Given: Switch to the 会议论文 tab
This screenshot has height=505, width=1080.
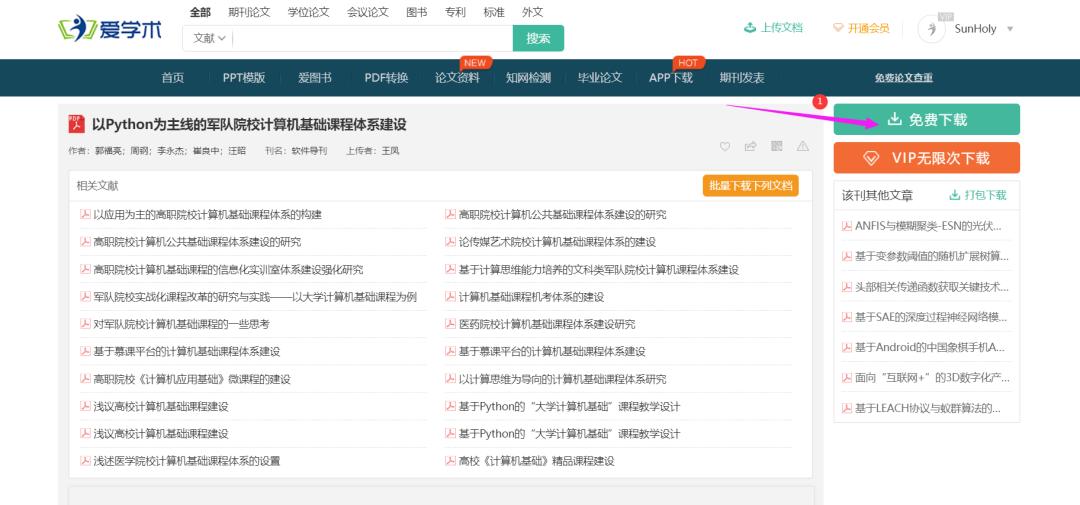Looking at the screenshot, I should (368, 12).
